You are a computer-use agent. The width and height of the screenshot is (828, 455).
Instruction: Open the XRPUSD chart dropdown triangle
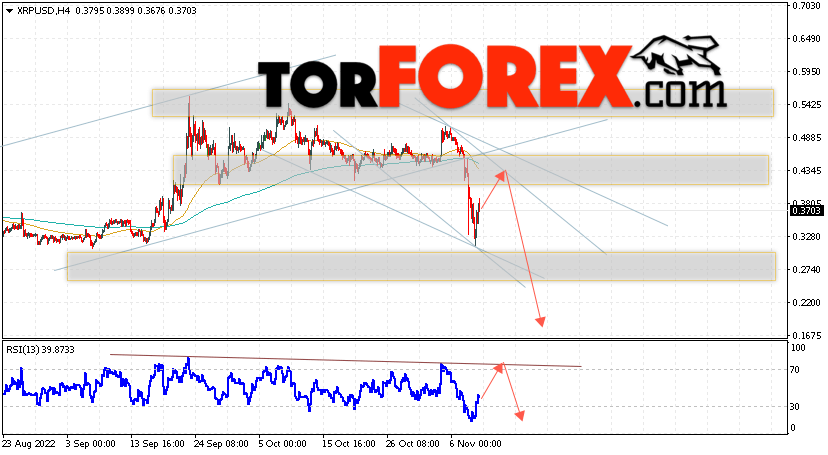[9, 11]
